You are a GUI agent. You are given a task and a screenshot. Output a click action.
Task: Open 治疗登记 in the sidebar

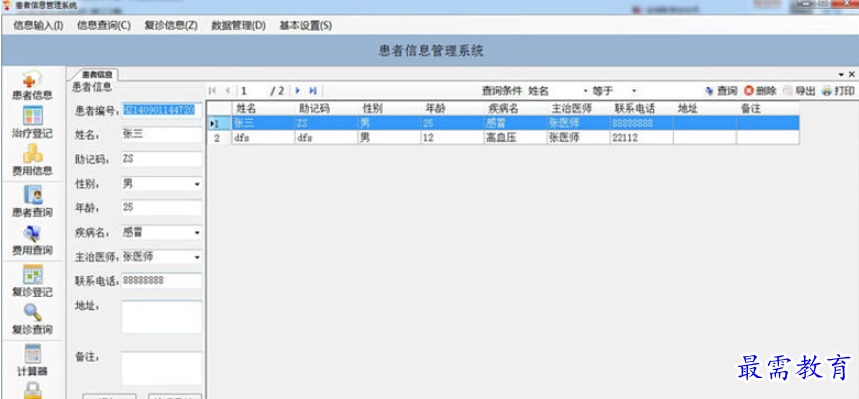[x=32, y=122]
